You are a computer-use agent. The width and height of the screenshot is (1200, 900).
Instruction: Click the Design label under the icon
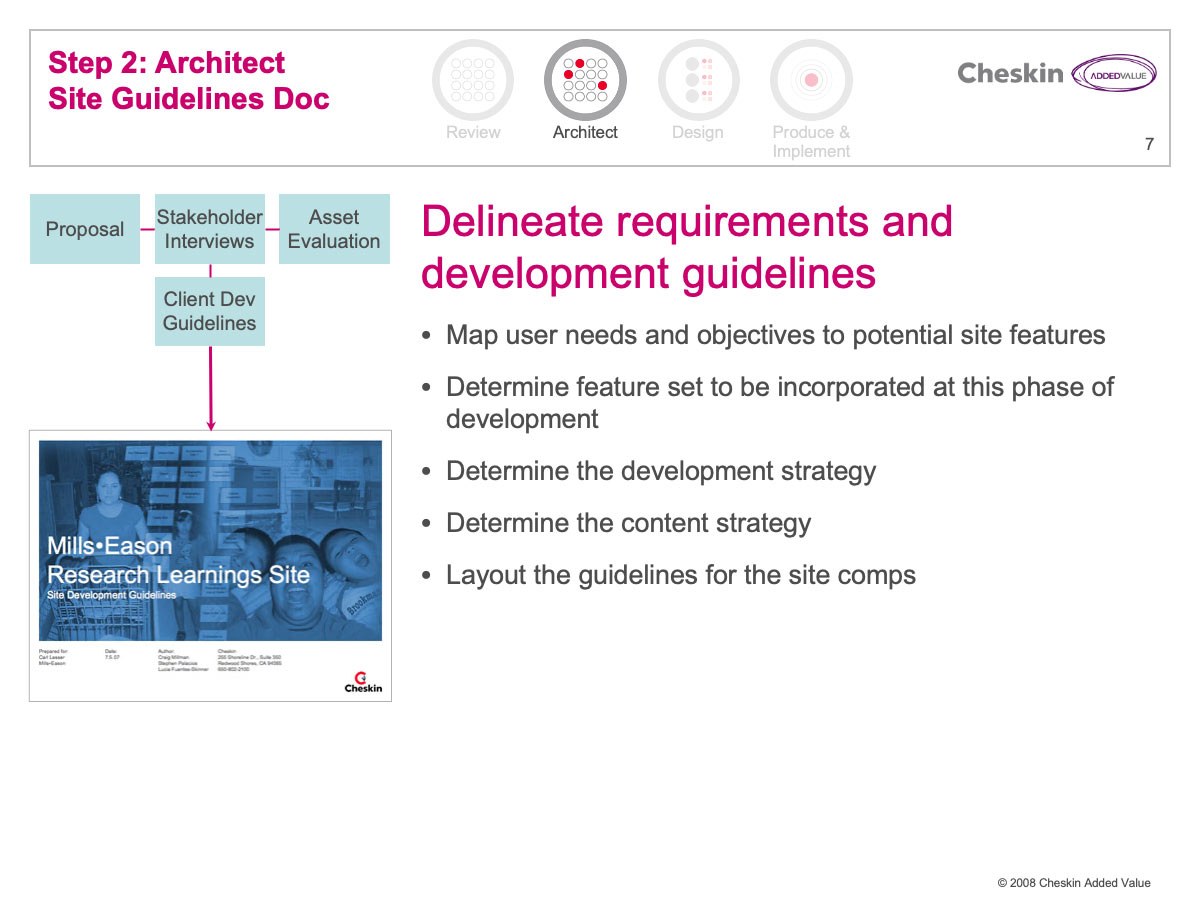click(698, 132)
